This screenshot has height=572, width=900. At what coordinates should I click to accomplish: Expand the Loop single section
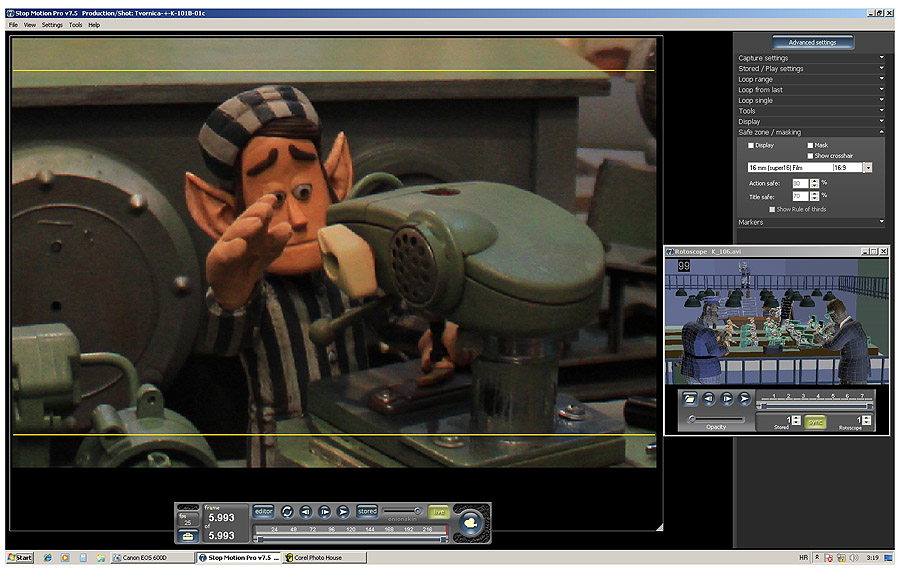810,100
